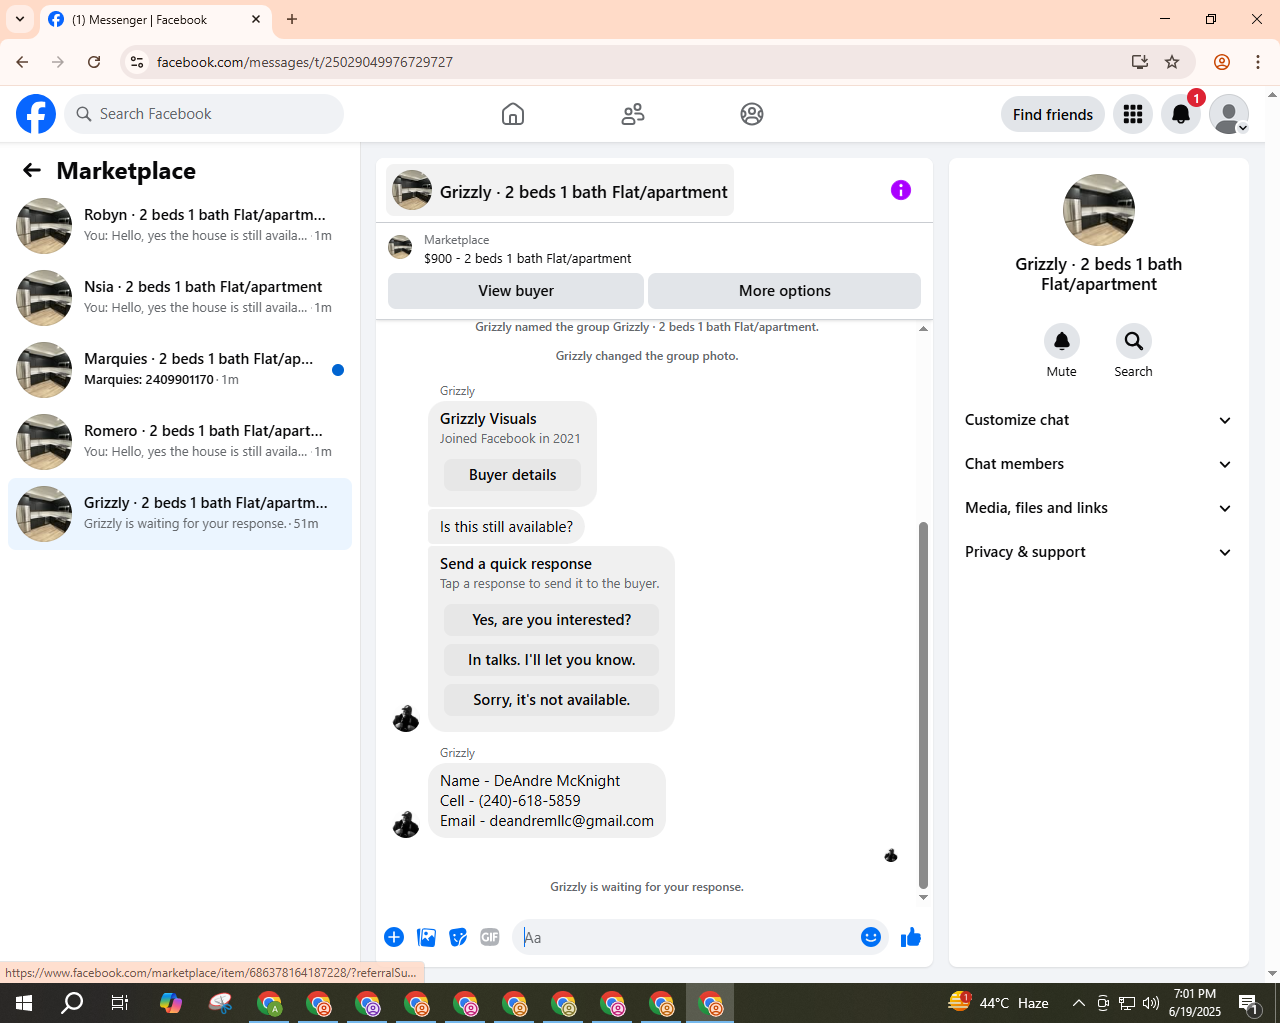Expand Customize chat section
Screen dimensions: 1280x1023
pyautogui.click(x=1098, y=420)
